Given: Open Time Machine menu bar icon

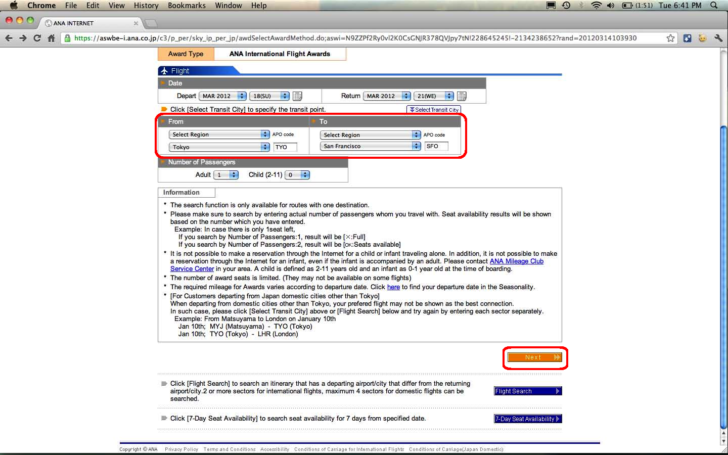Looking at the screenshot, I should (x=566, y=5).
